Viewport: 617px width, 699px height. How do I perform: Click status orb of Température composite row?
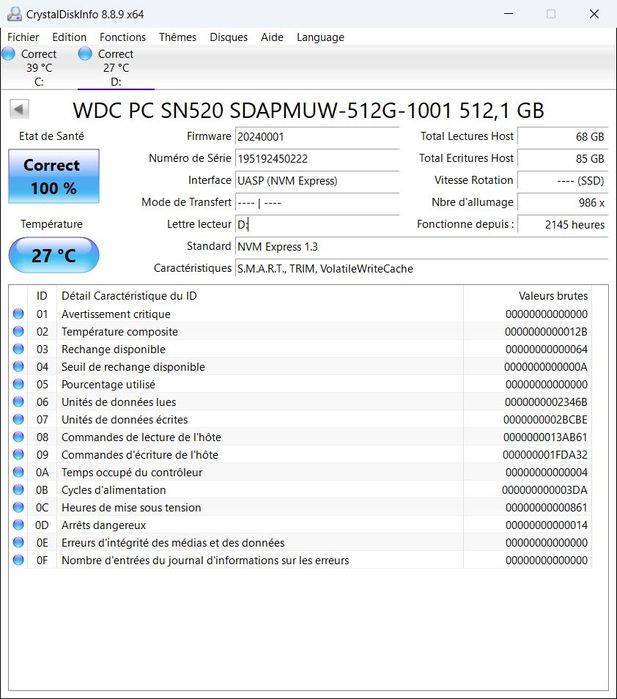coord(18,331)
